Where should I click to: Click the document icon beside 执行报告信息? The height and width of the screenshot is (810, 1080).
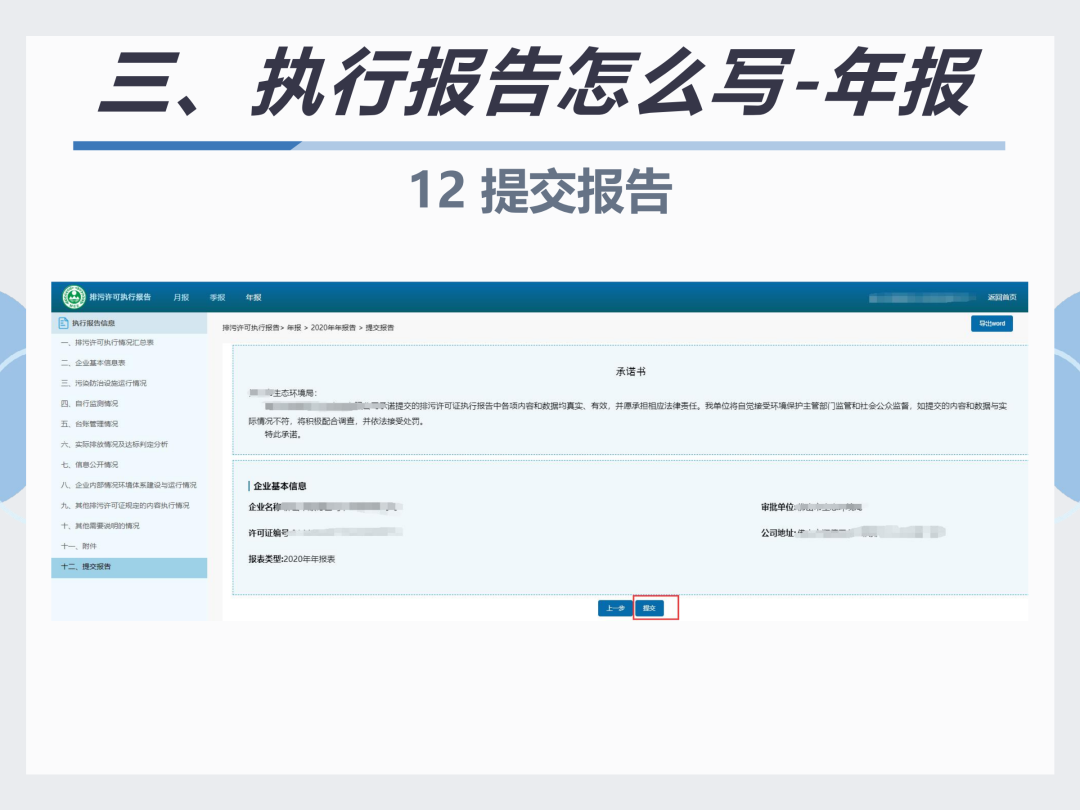point(63,323)
